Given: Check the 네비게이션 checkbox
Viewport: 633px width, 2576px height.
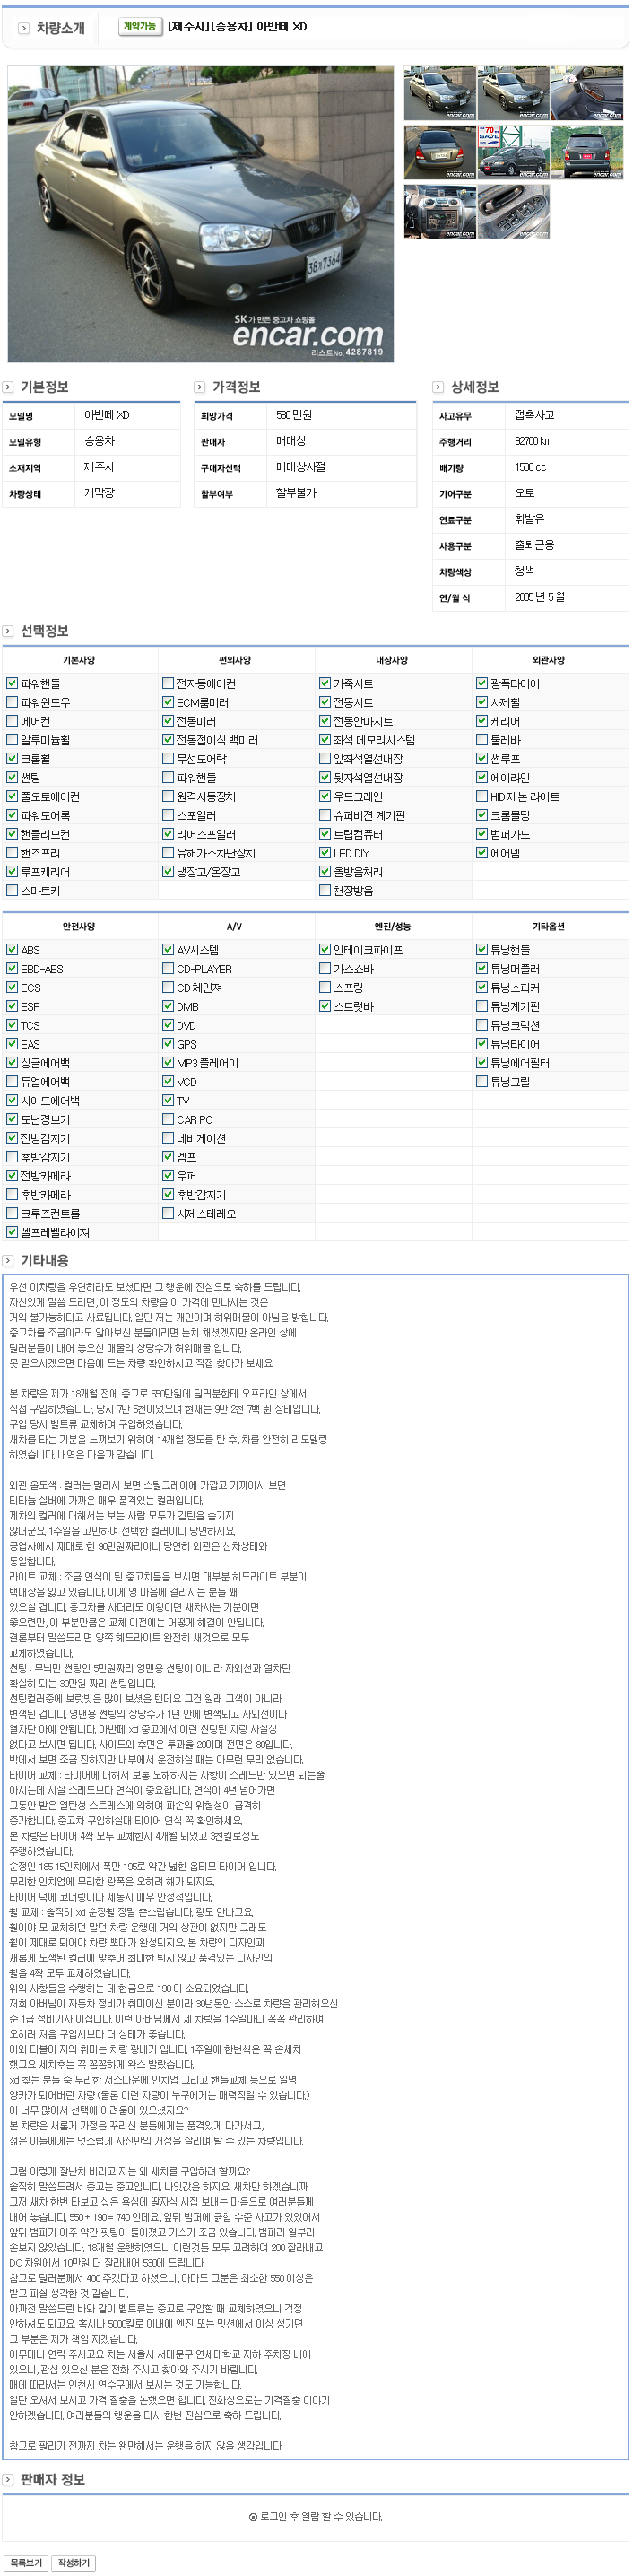Looking at the screenshot, I should [x=168, y=1139].
